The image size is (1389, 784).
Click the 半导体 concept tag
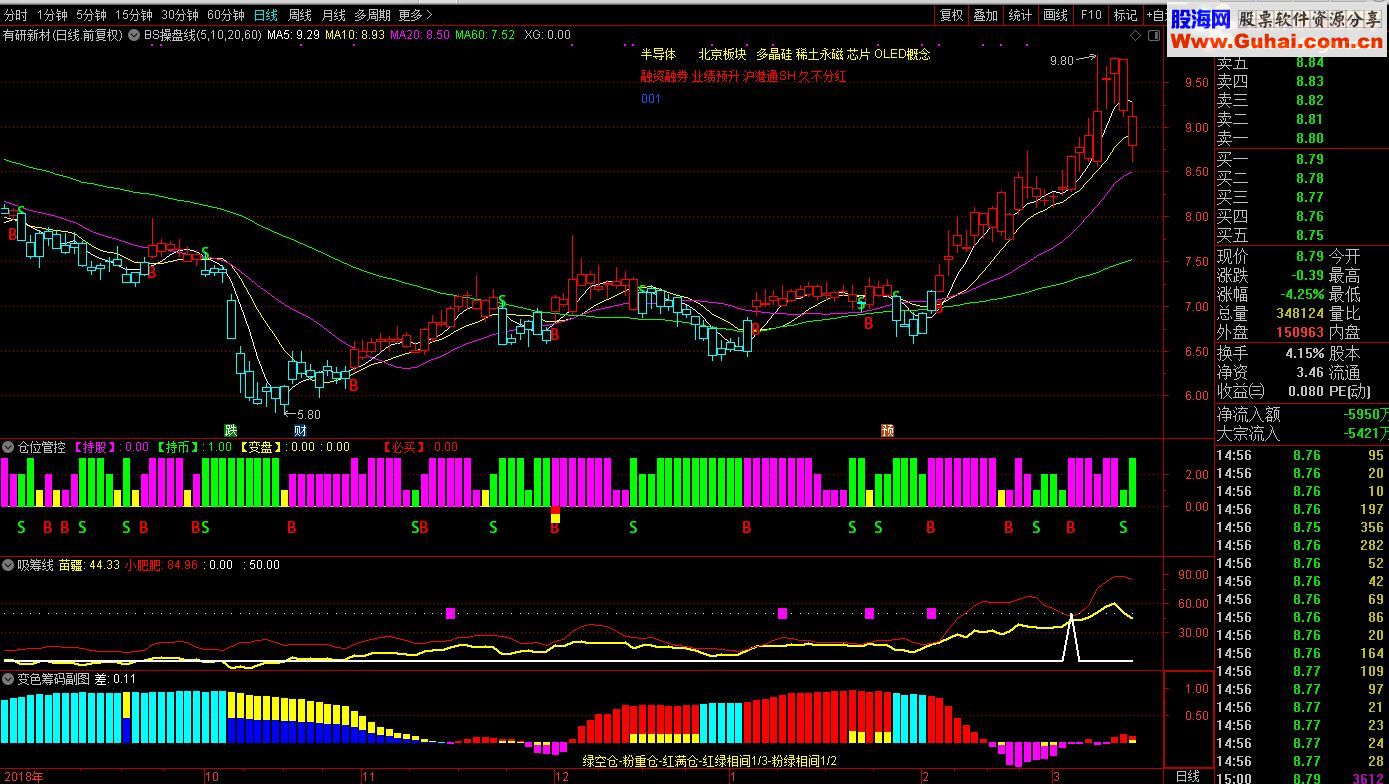click(x=658, y=54)
